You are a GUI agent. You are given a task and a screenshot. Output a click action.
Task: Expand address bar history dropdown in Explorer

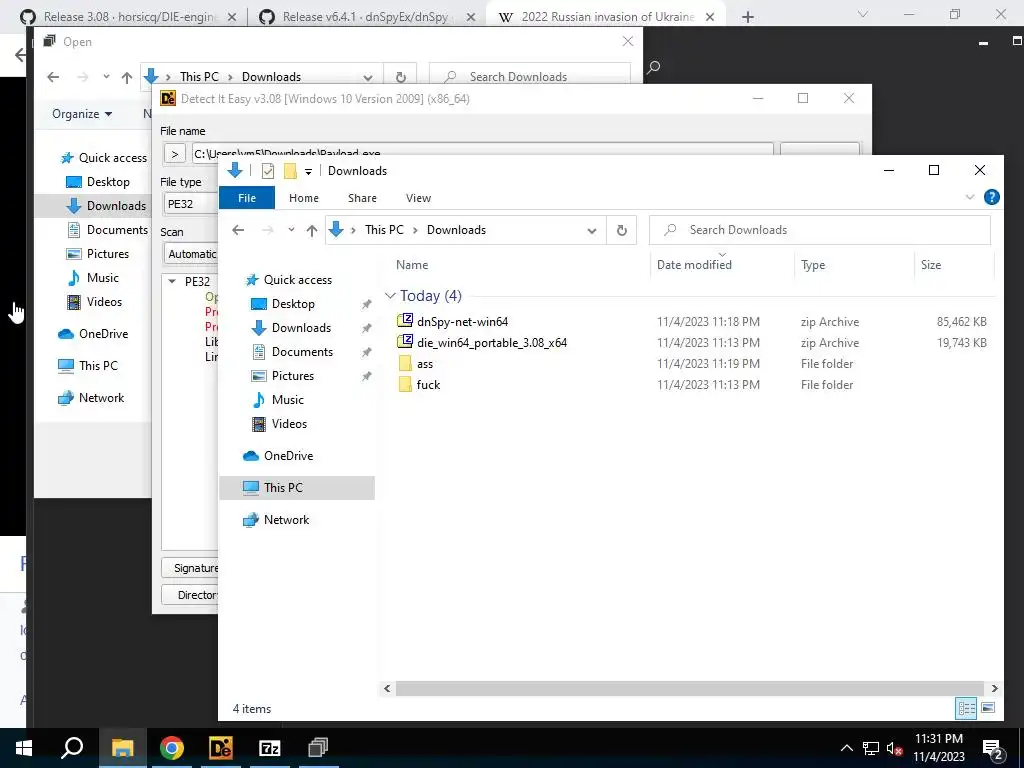click(x=592, y=231)
